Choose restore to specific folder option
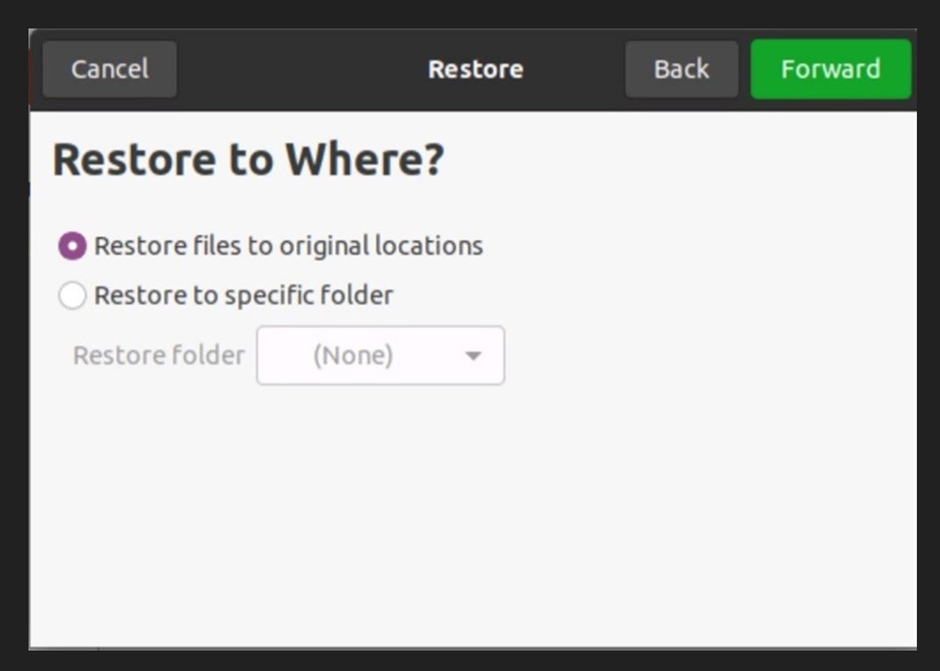Viewport: 940px width, 671px height. [x=71, y=295]
